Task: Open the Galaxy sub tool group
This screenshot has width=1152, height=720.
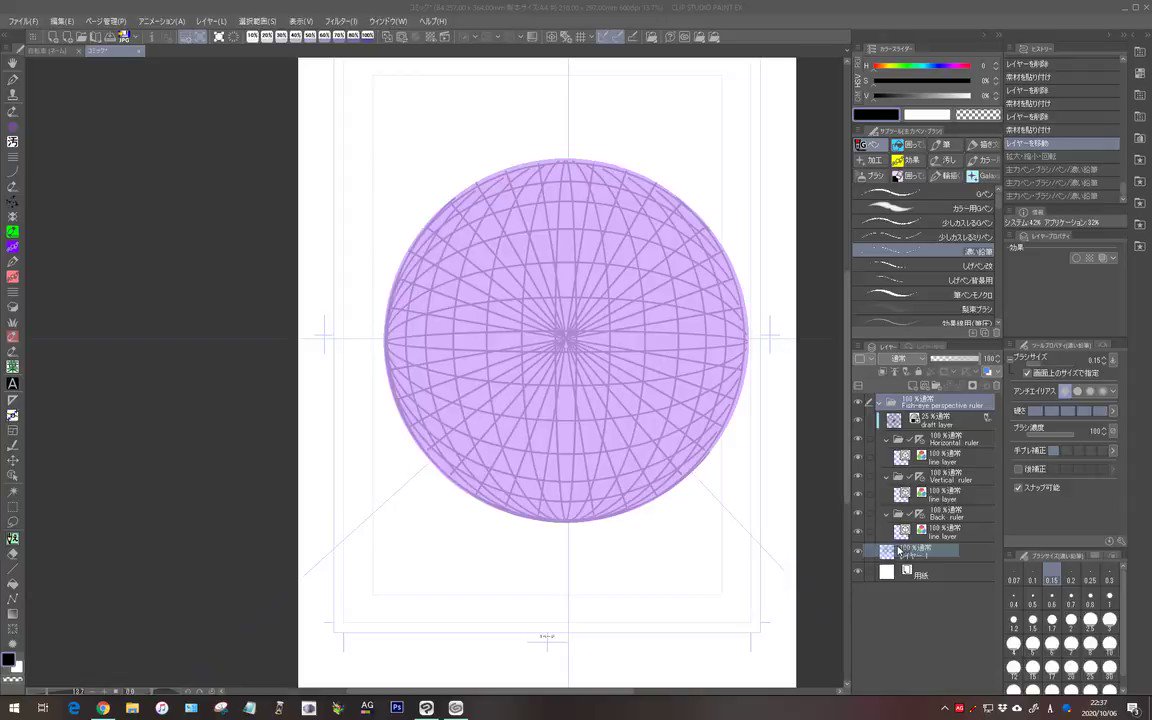Action: (982, 176)
